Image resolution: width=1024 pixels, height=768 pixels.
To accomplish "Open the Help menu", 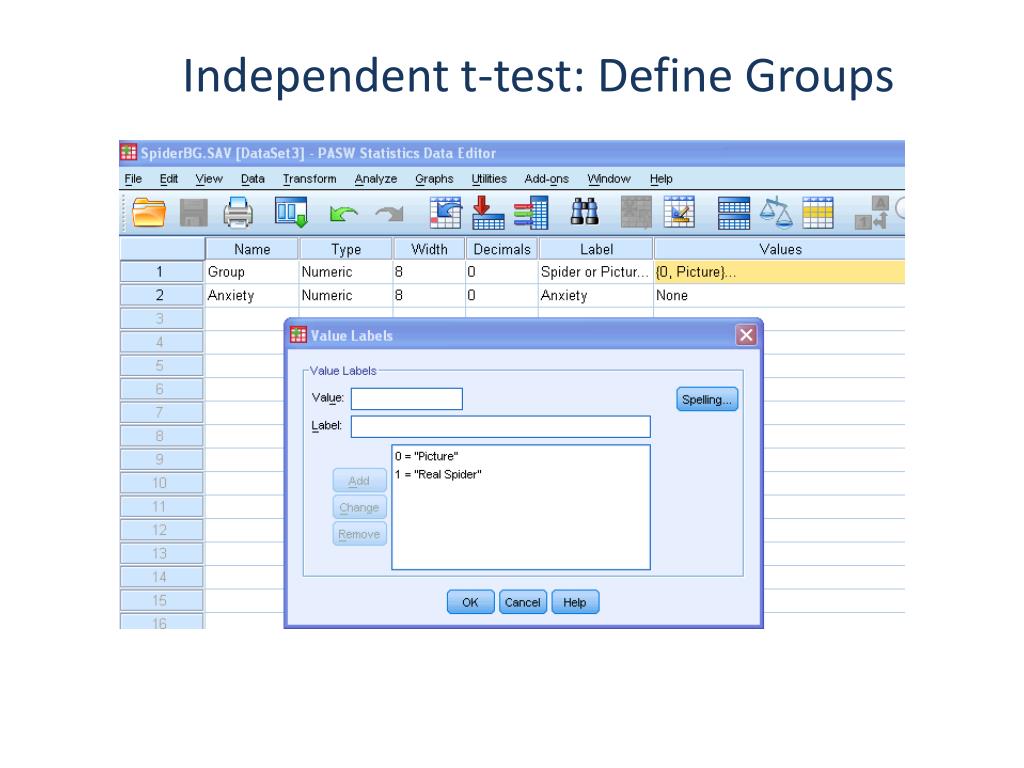I will click(x=661, y=179).
